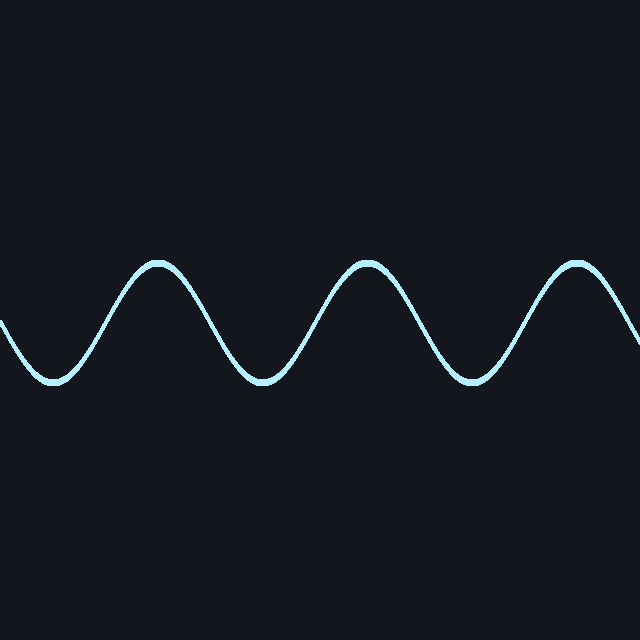Click the third crest of the waveform
Screen dimensions: 640x640
(576, 263)
